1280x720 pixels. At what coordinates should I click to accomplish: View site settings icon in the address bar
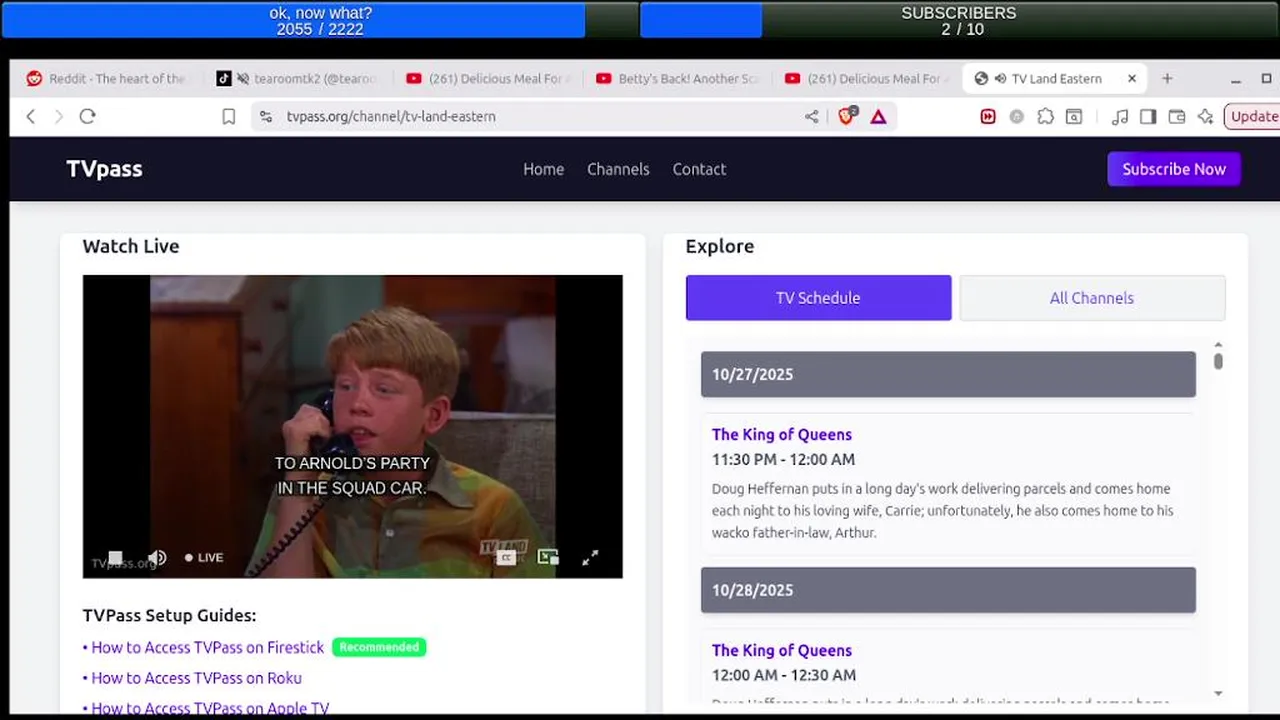[265, 116]
